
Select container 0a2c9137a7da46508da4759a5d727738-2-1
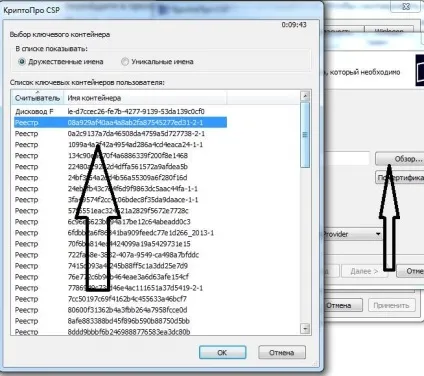(120, 133)
